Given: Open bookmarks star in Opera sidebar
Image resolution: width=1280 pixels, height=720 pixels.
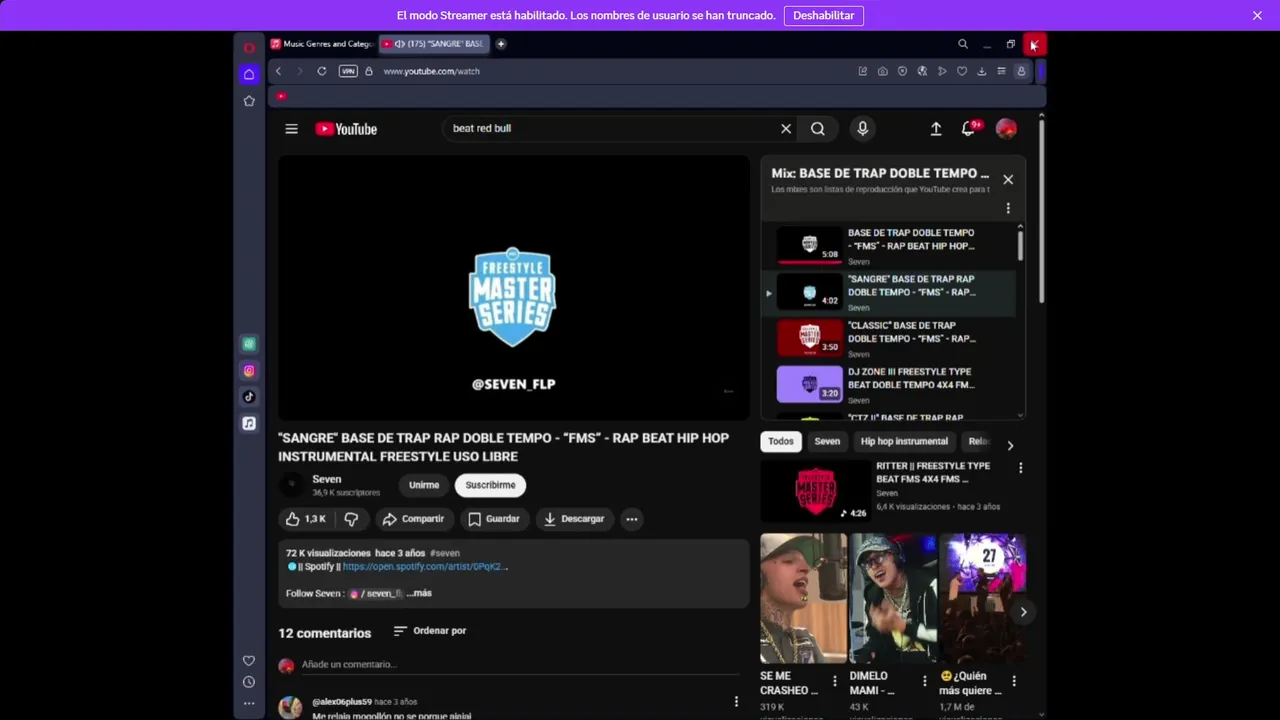Looking at the screenshot, I should (249, 101).
